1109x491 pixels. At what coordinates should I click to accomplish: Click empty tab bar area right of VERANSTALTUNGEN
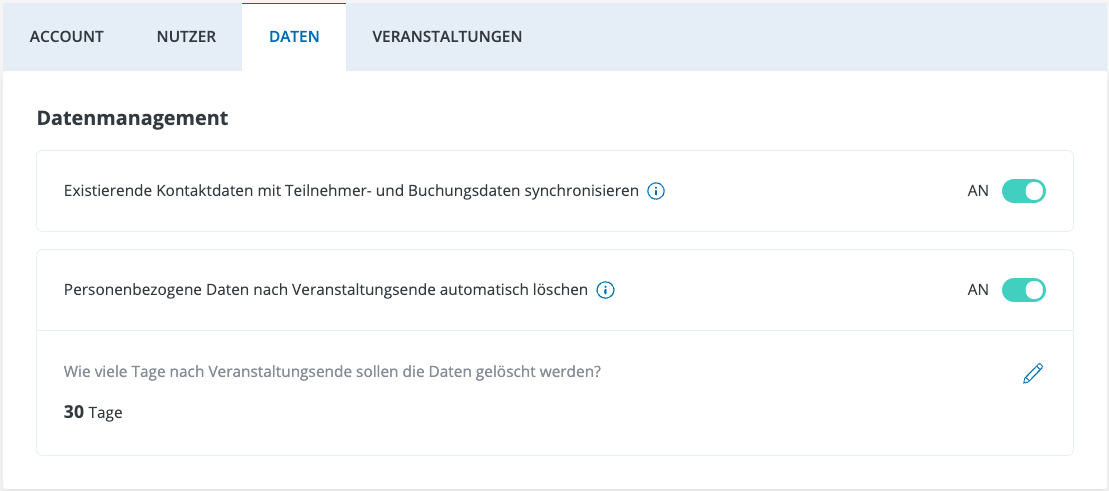tap(800, 37)
